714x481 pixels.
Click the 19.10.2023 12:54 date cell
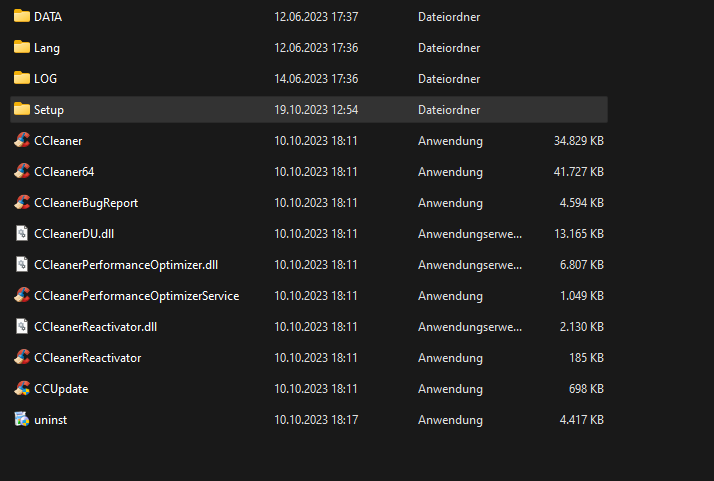(x=316, y=110)
